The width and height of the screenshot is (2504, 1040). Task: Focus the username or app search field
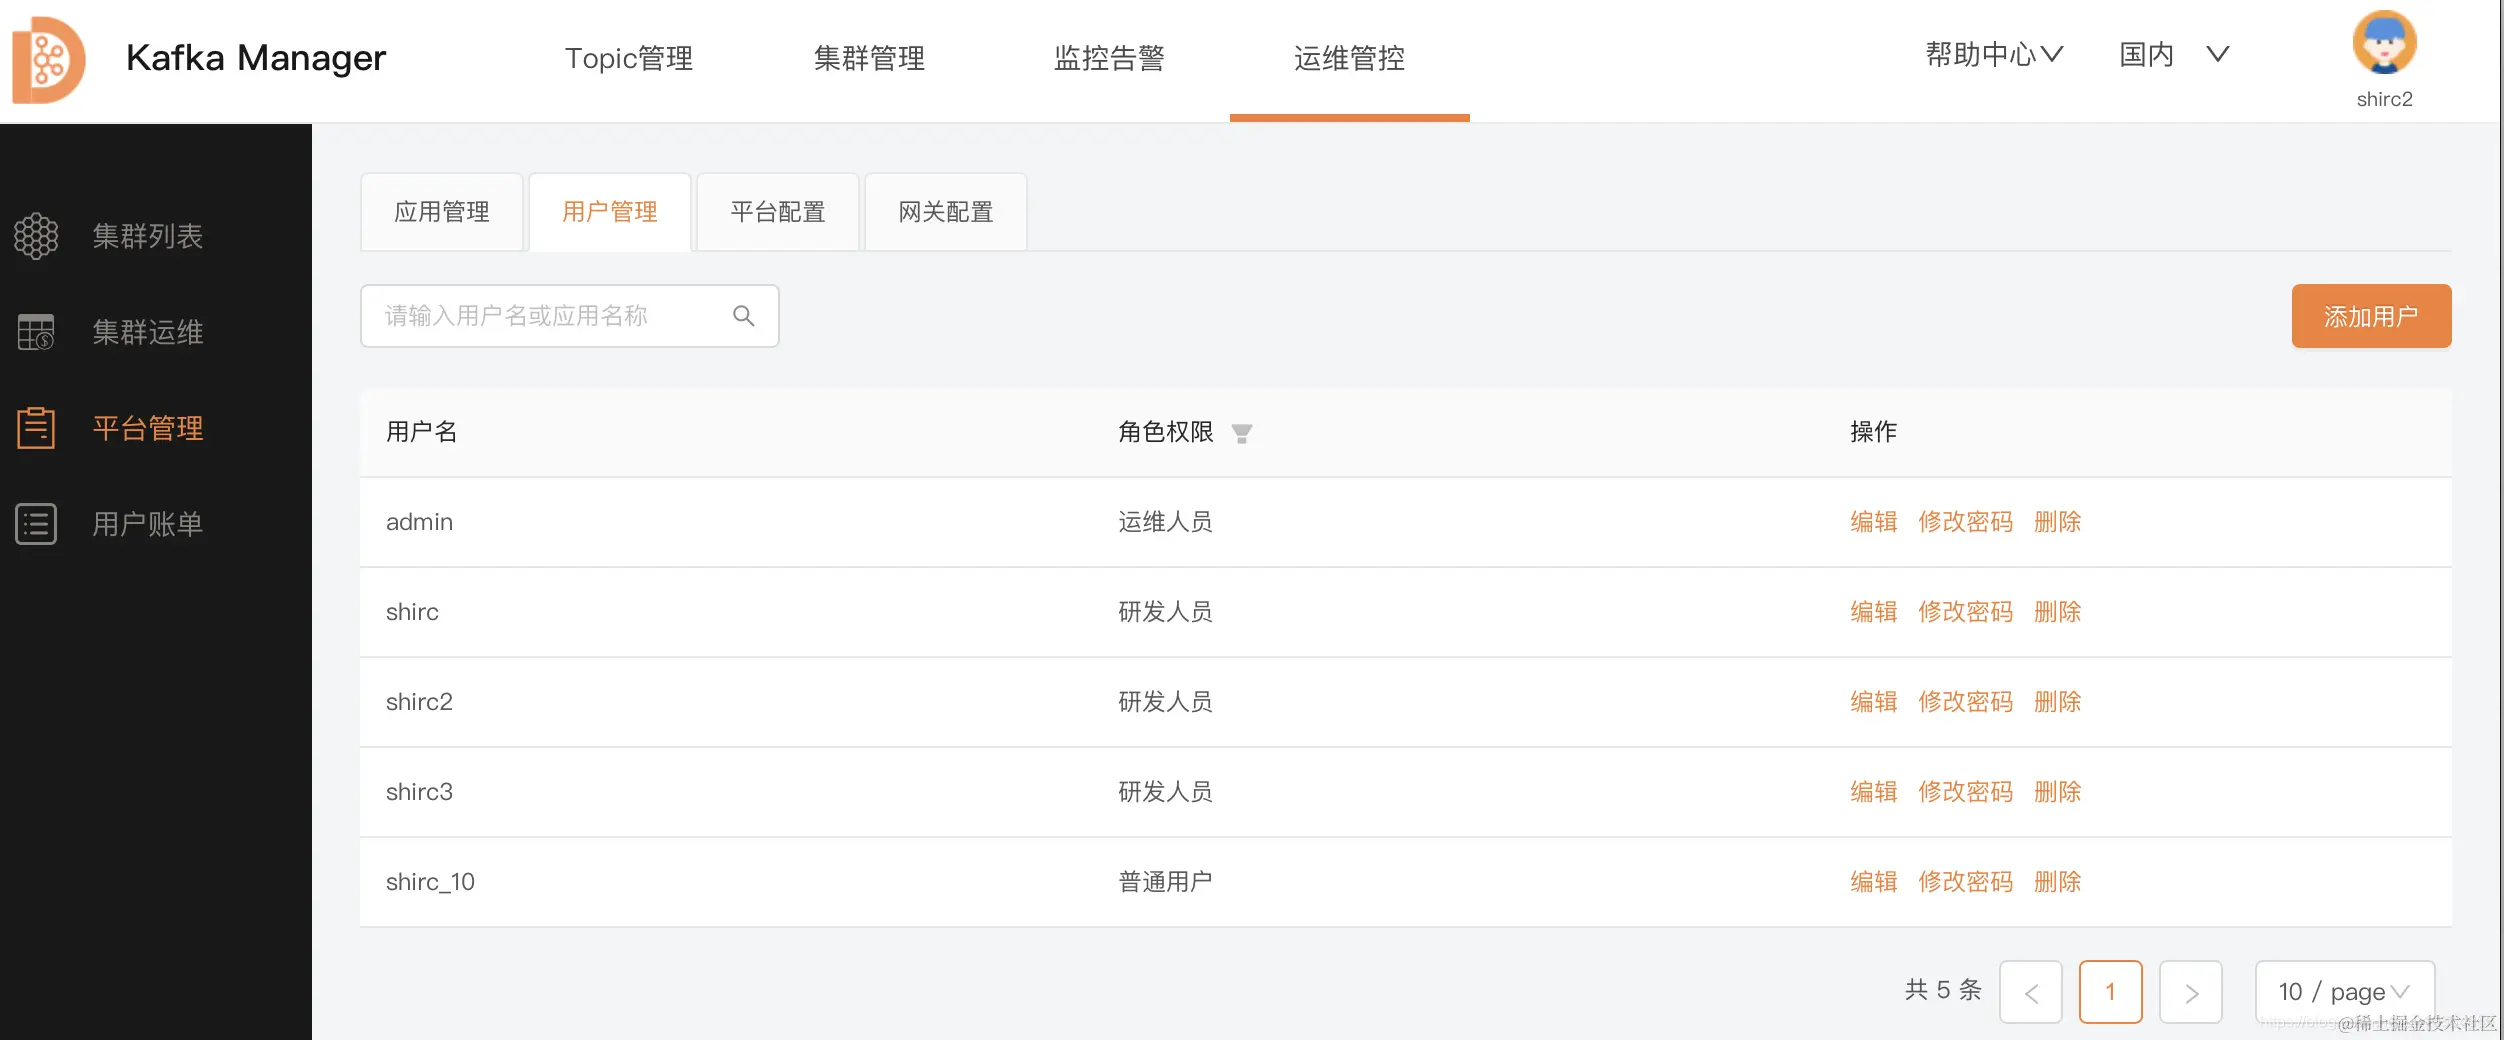pos(569,316)
